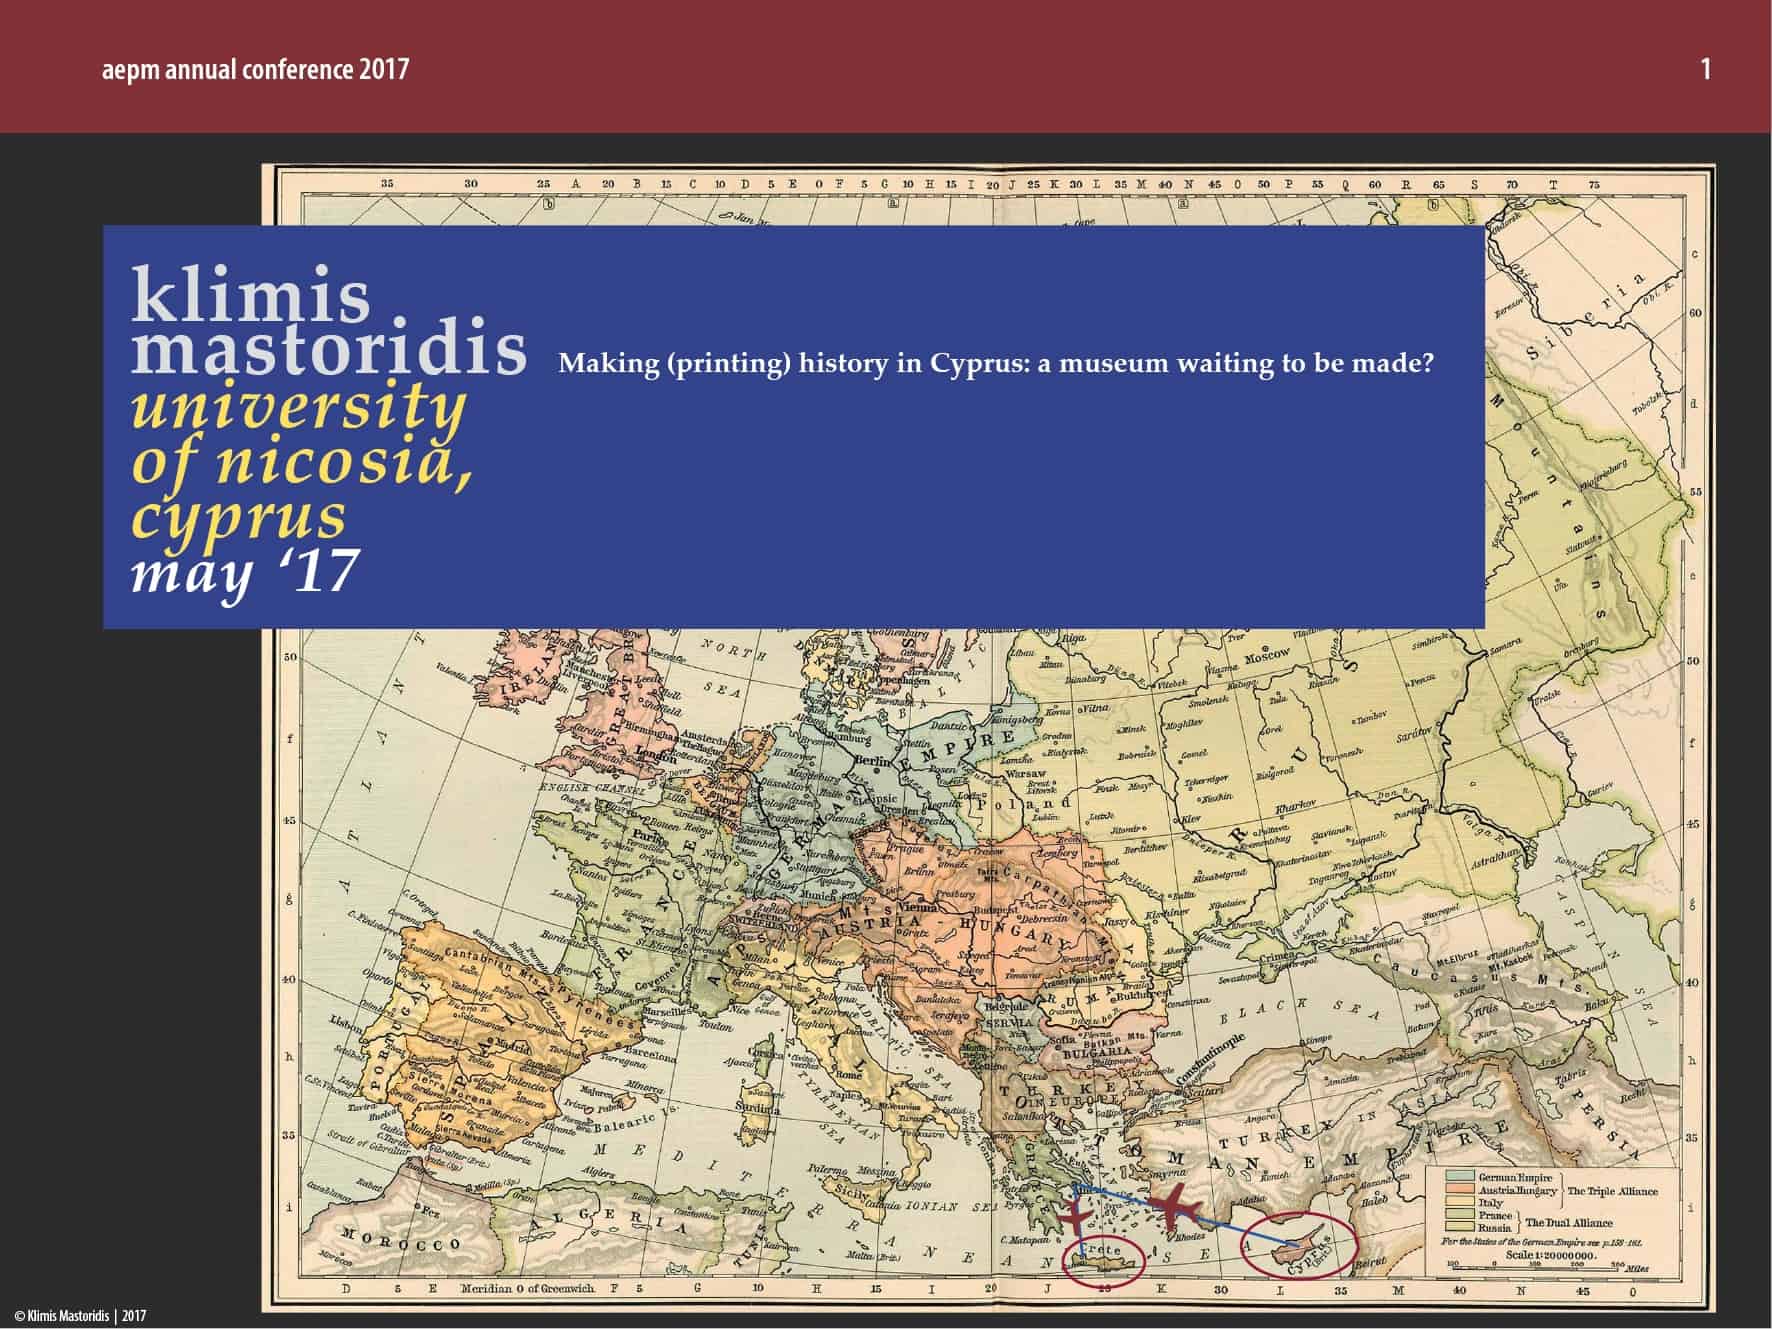Click the Austria-Hungary legend swatch
The image size is (1772, 1329).
1460,1189
